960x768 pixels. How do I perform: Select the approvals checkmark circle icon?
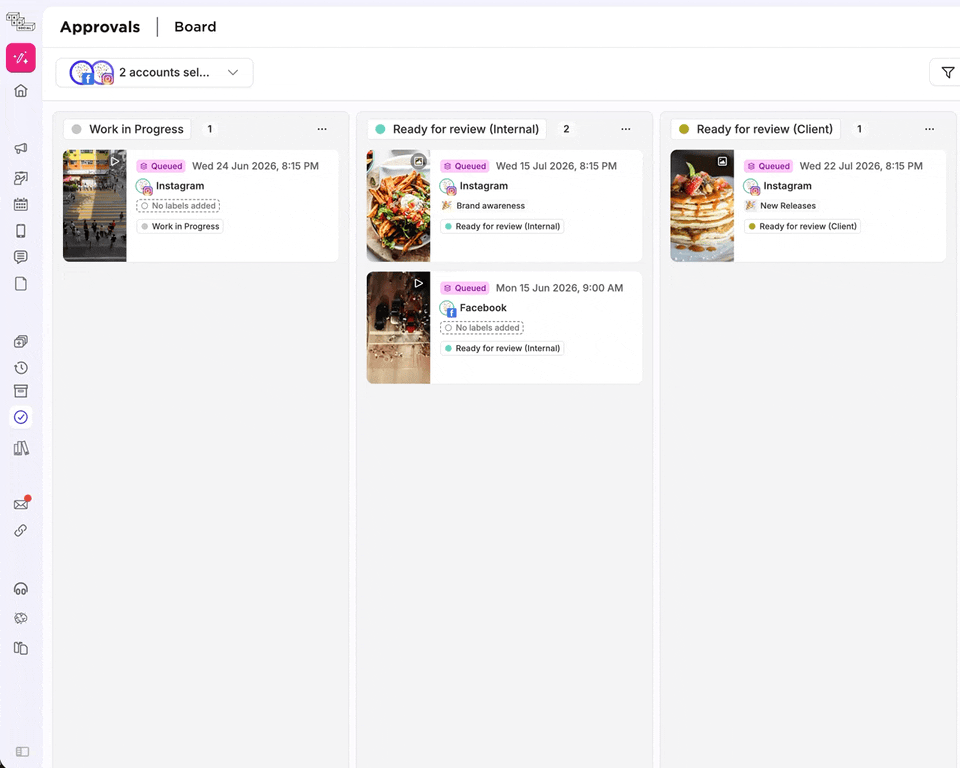pos(21,417)
